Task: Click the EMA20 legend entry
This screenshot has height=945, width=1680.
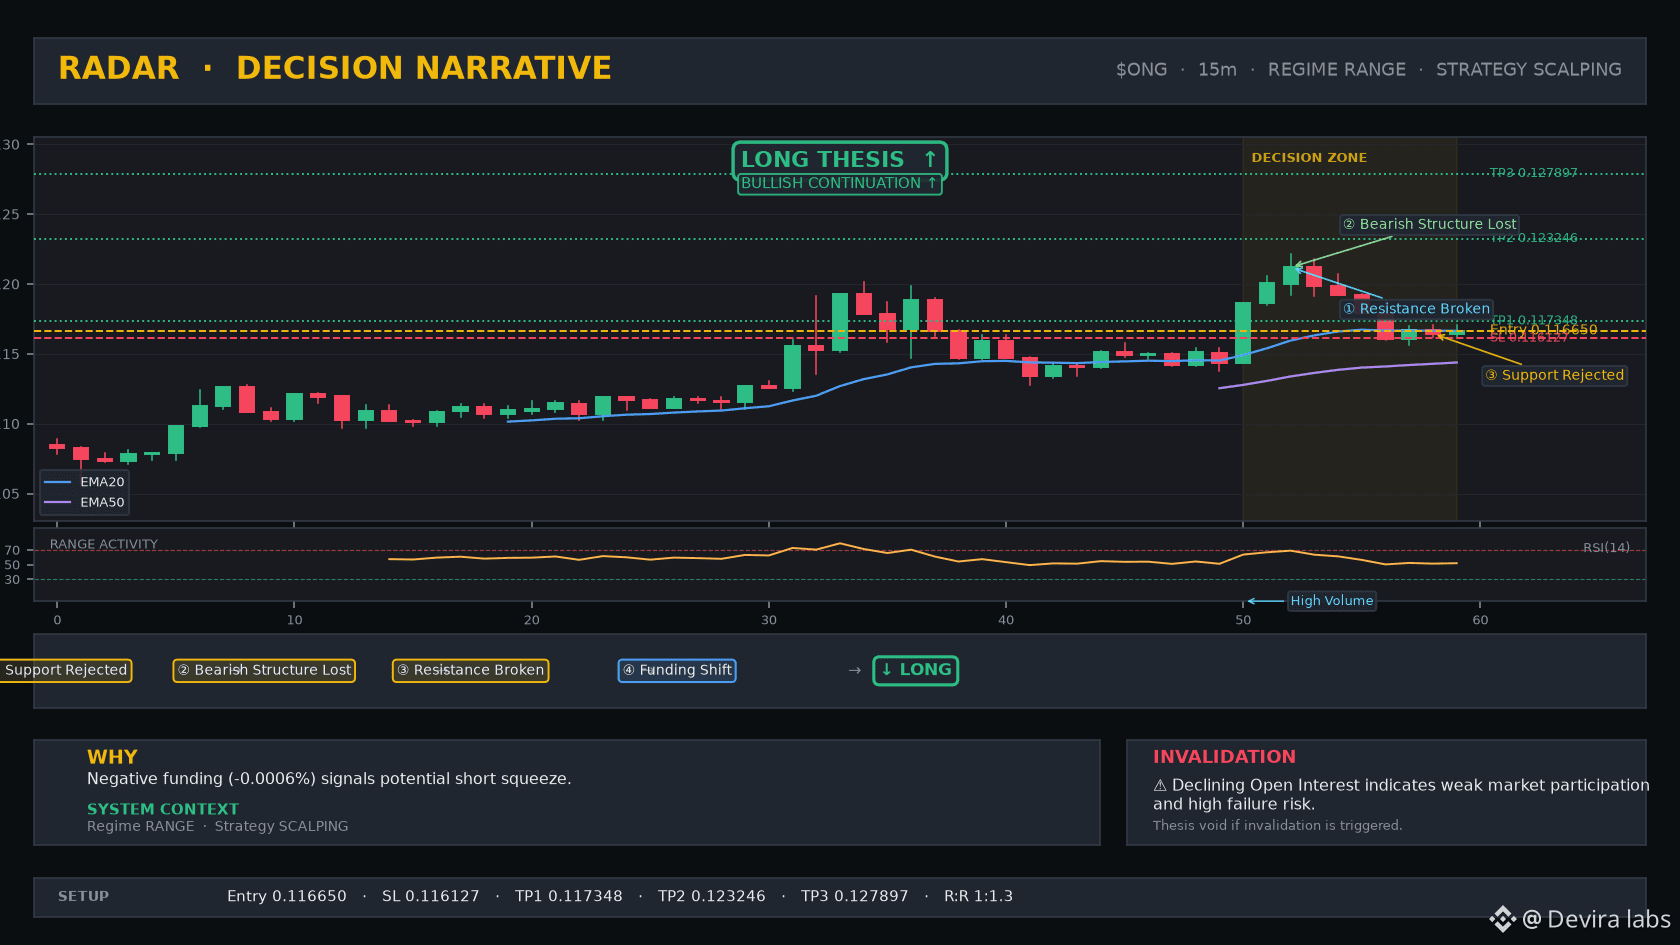Action: point(85,482)
